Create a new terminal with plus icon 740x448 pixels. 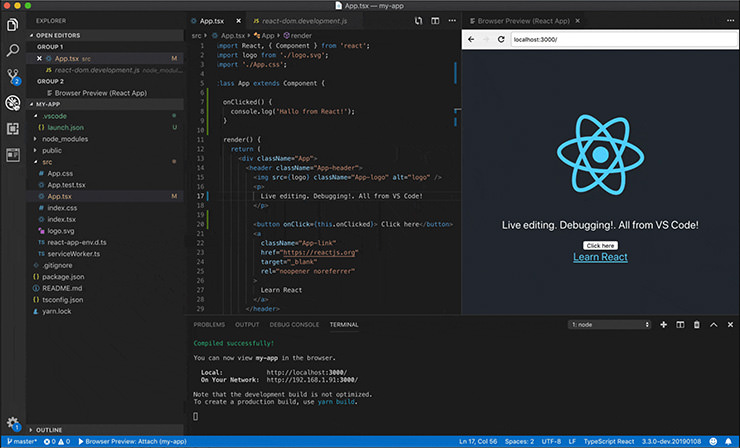(663, 325)
